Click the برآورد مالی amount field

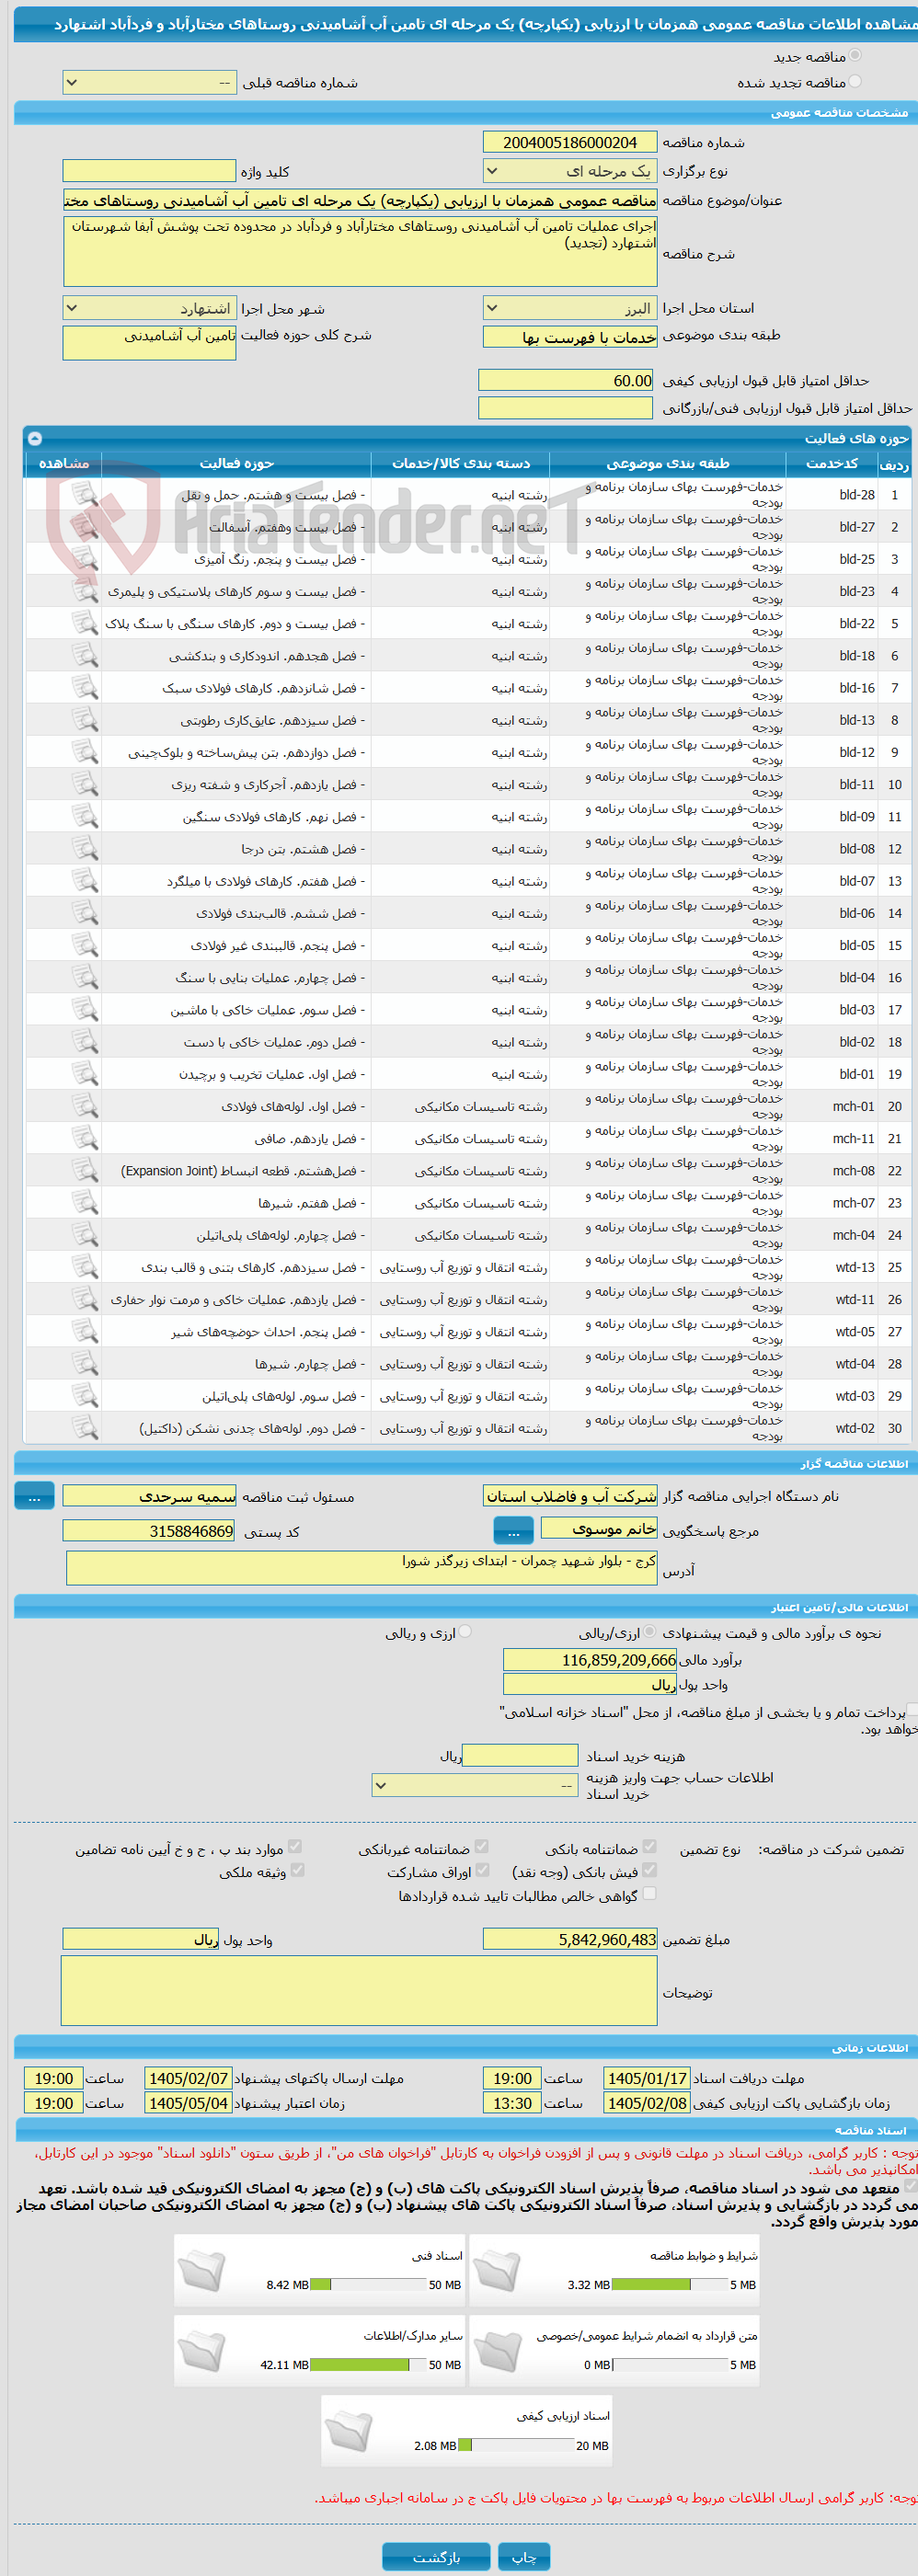pos(591,1660)
